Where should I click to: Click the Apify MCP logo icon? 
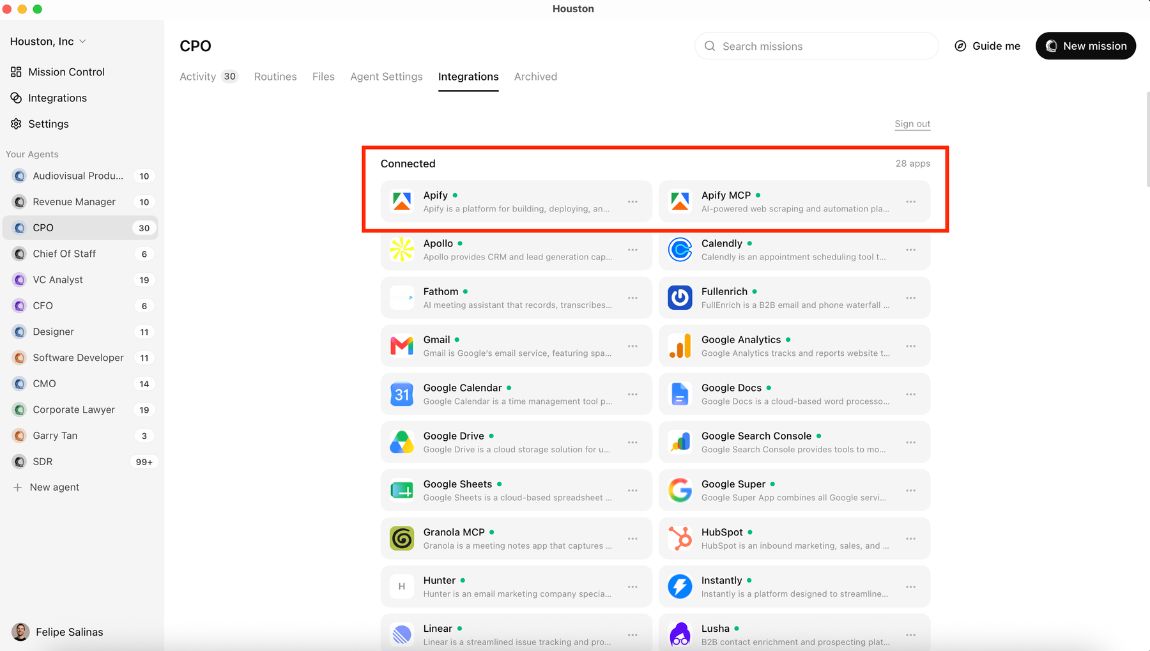(x=680, y=202)
